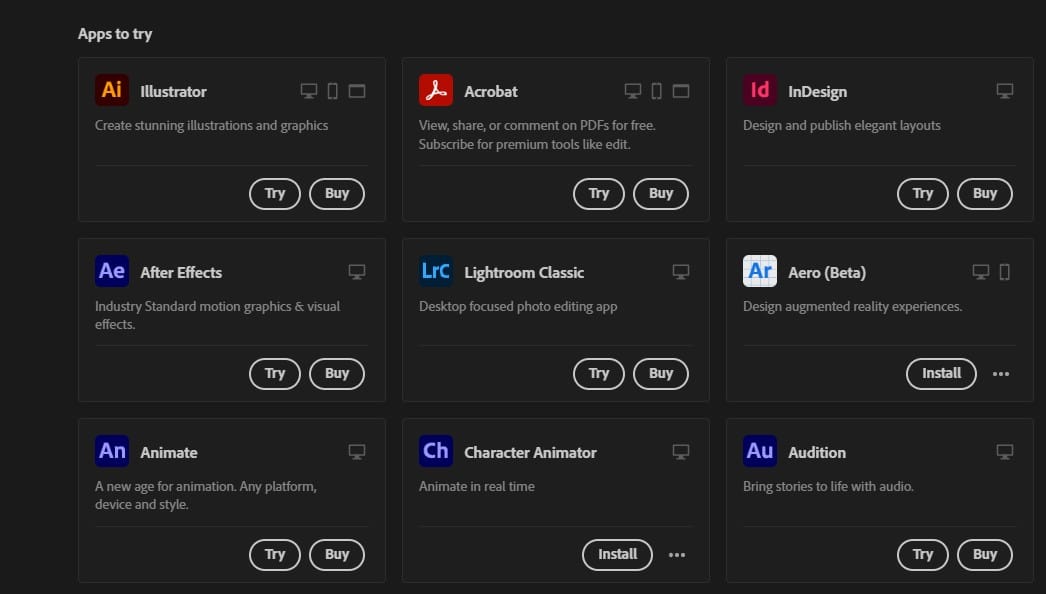
Task: Click Buy on the Audition card
Action: coord(984,554)
